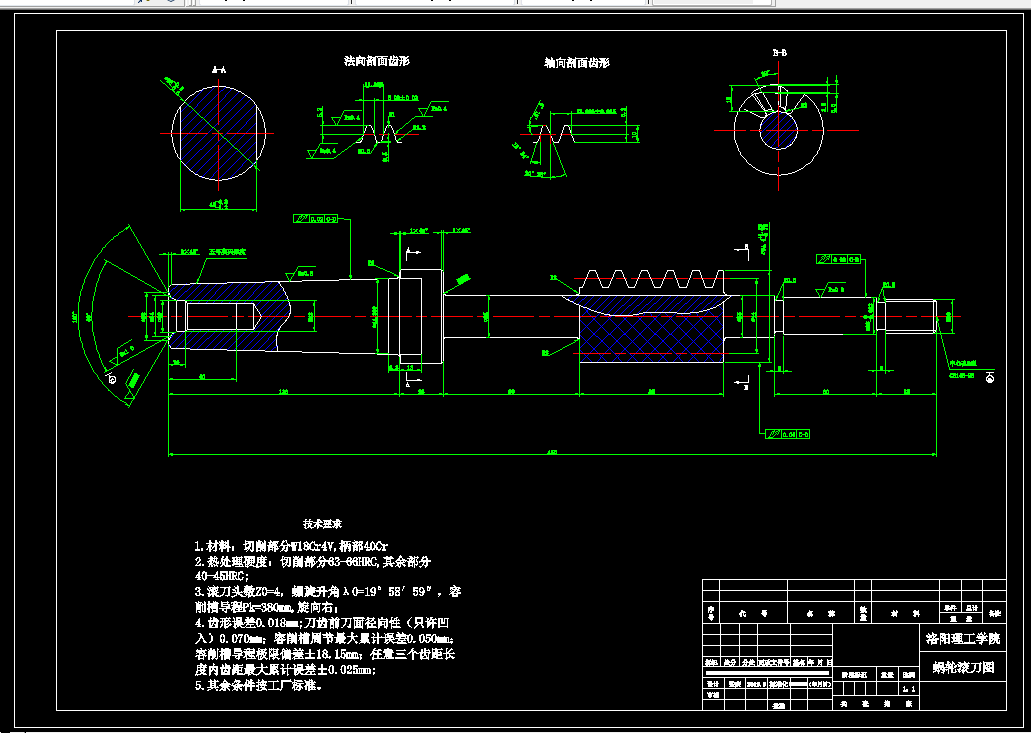Click 洛阳理工学院 in the title block

click(x=963, y=638)
